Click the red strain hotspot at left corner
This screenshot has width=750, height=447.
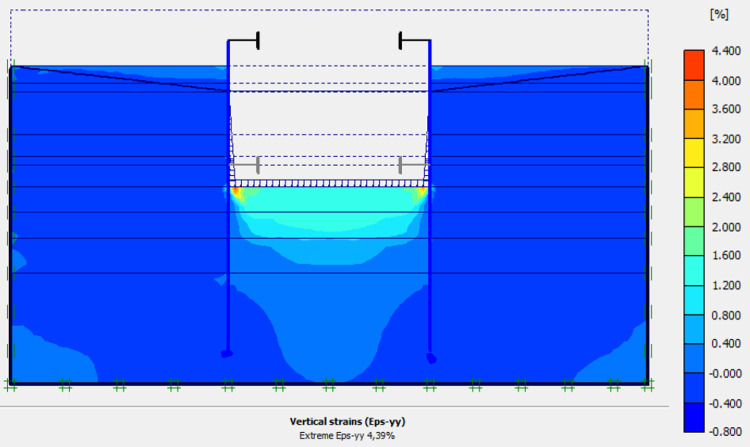click(x=235, y=192)
